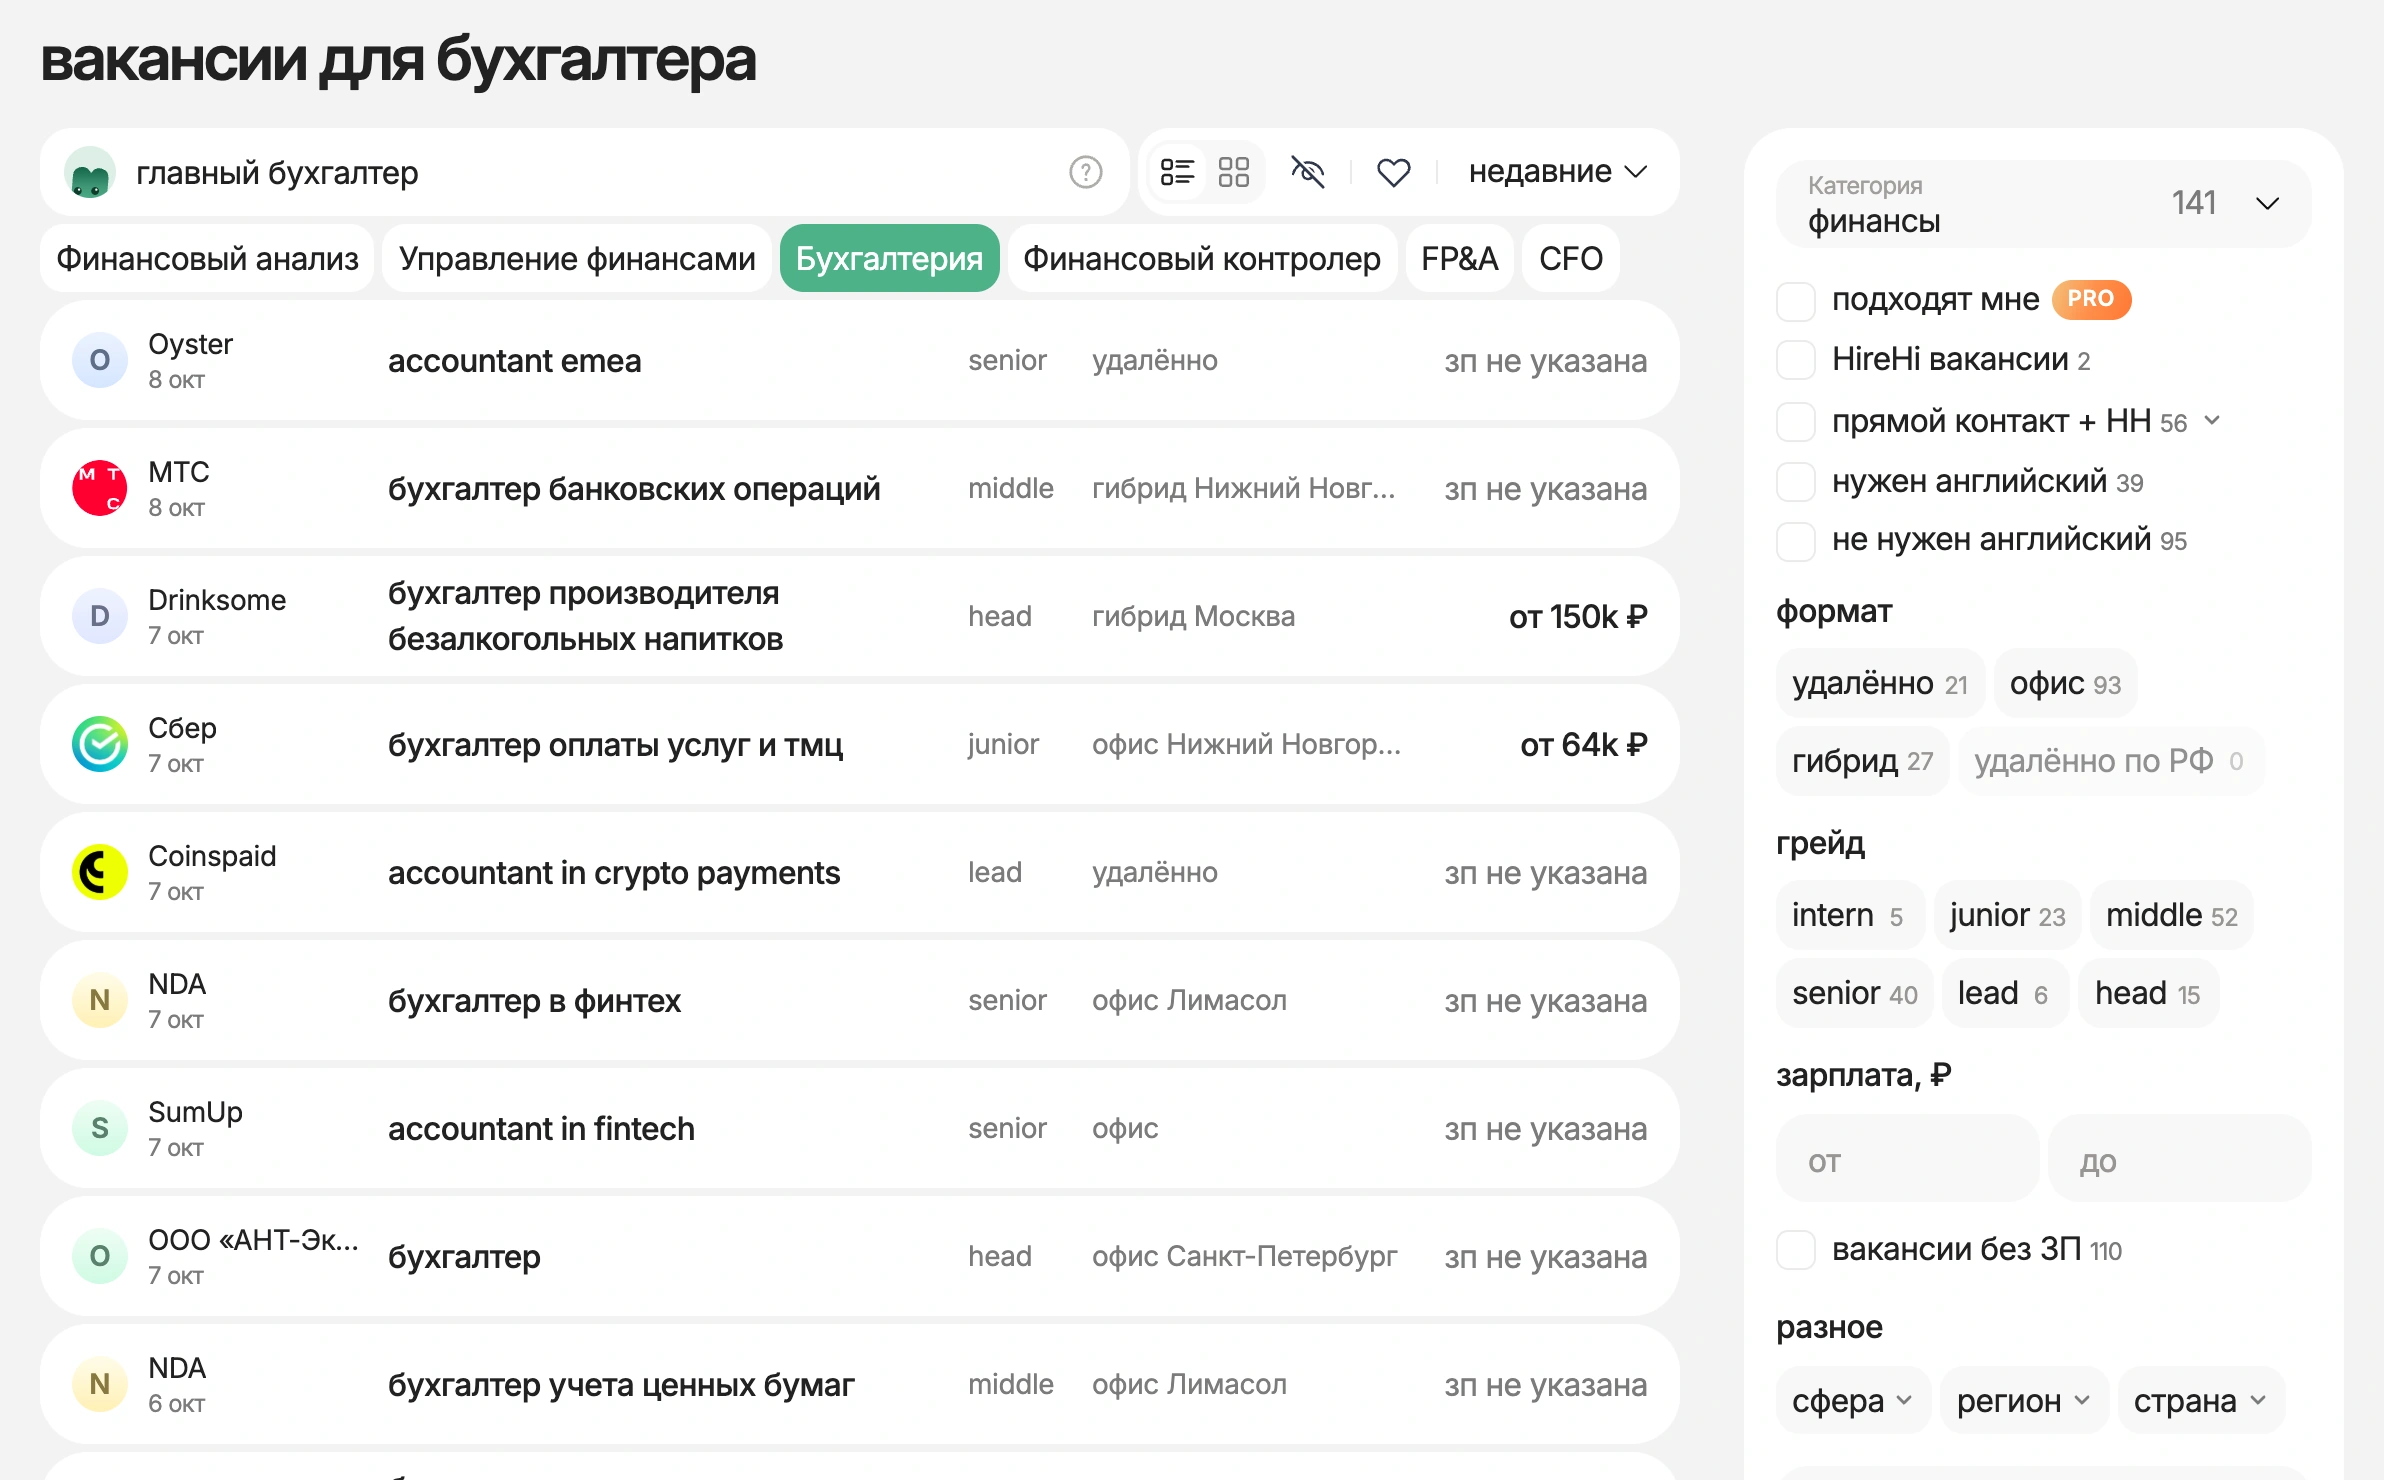Enable the нужен английский checkbox
2384x1480 pixels.
pos(1796,481)
